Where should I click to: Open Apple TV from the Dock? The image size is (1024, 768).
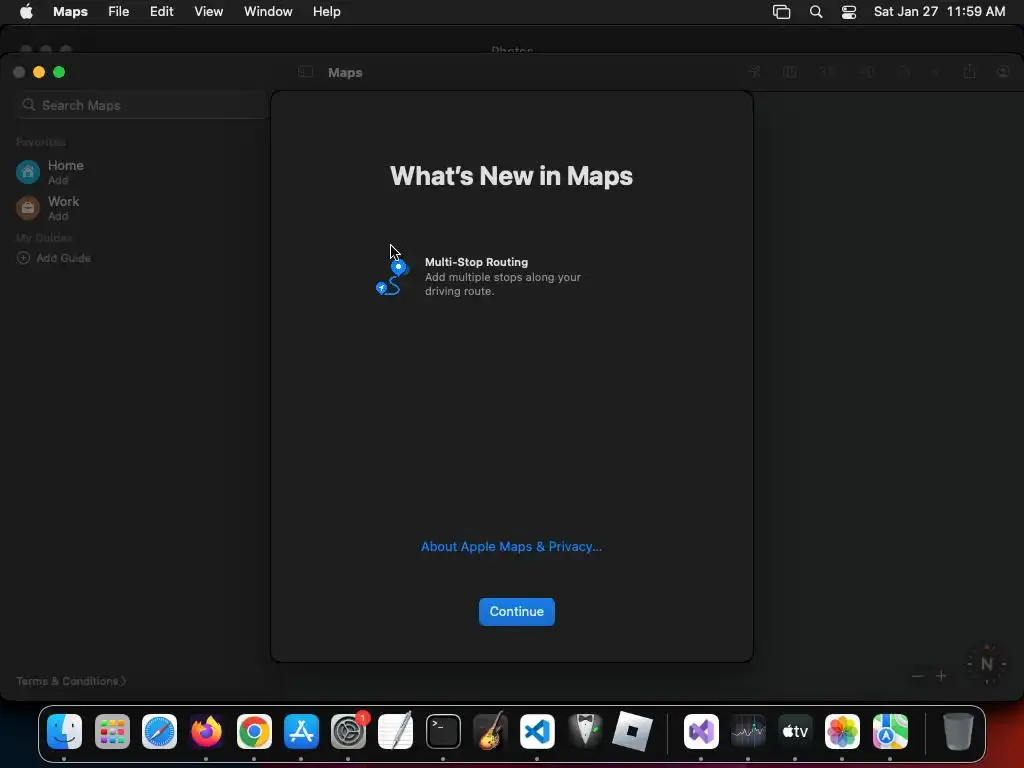(795, 731)
